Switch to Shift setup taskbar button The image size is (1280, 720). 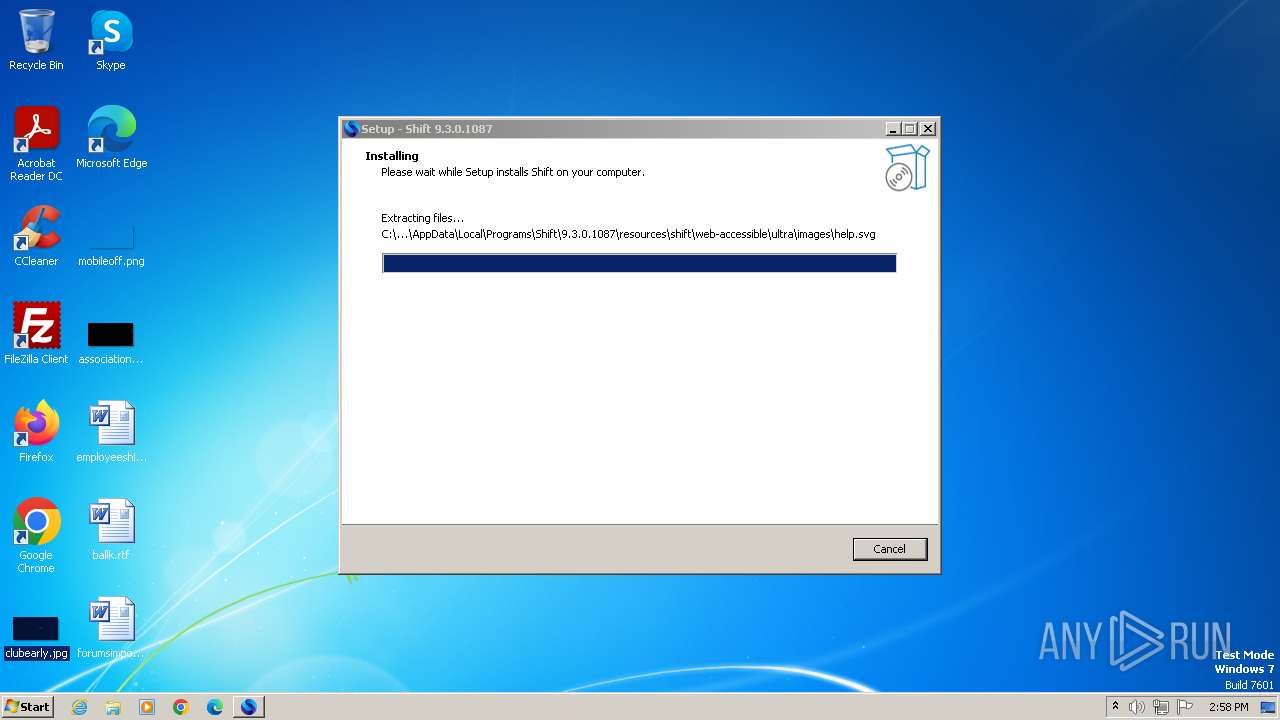pyautogui.click(x=249, y=707)
